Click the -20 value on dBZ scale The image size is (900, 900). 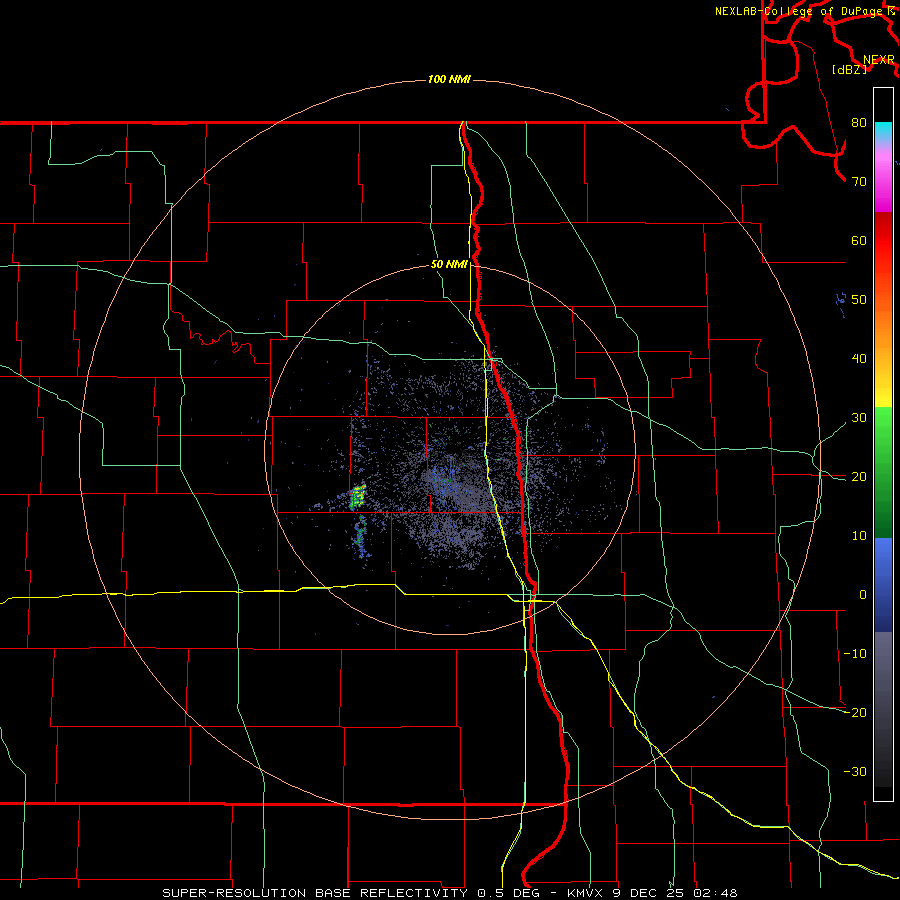[x=855, y=712]
